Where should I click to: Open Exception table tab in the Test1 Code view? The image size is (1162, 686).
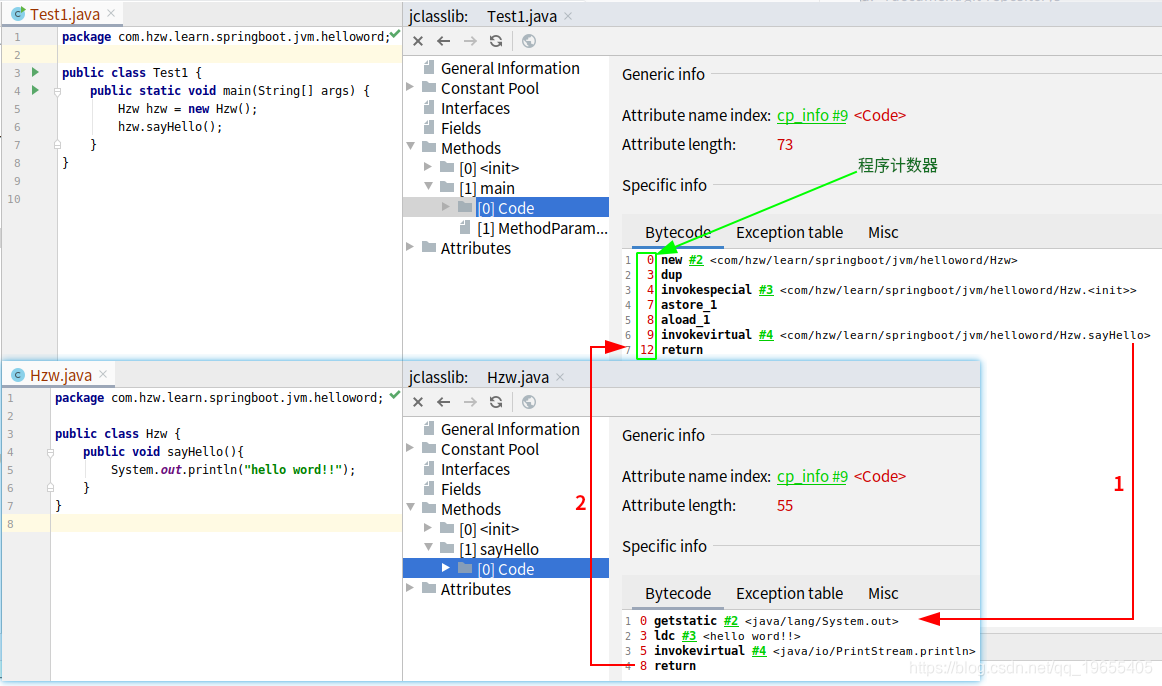click(x=789, y=233)
